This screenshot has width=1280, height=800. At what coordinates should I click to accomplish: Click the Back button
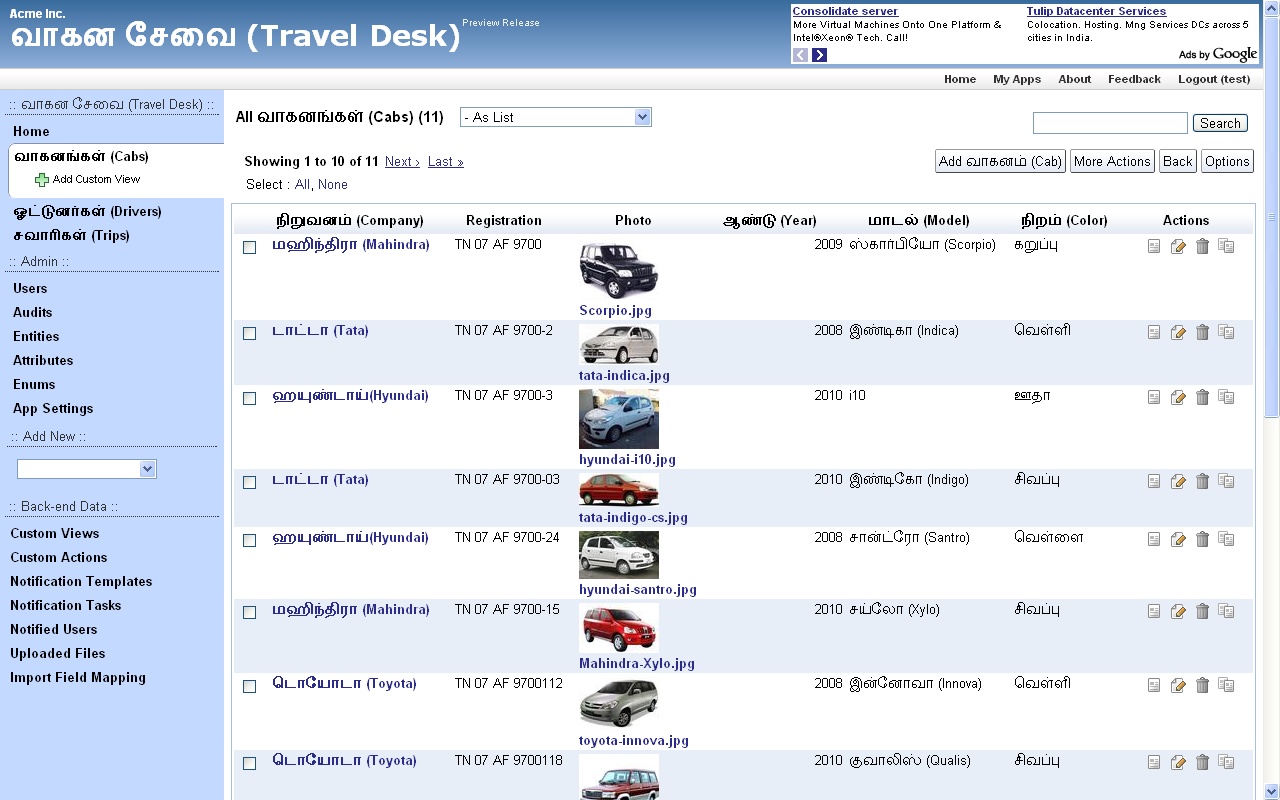(1178, 161)
